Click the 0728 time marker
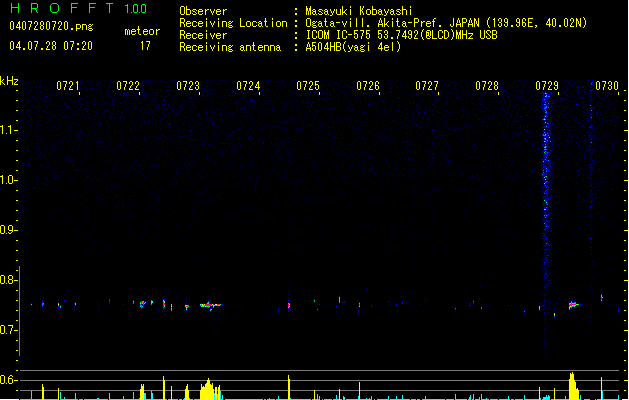 click(x=487, y=86)
